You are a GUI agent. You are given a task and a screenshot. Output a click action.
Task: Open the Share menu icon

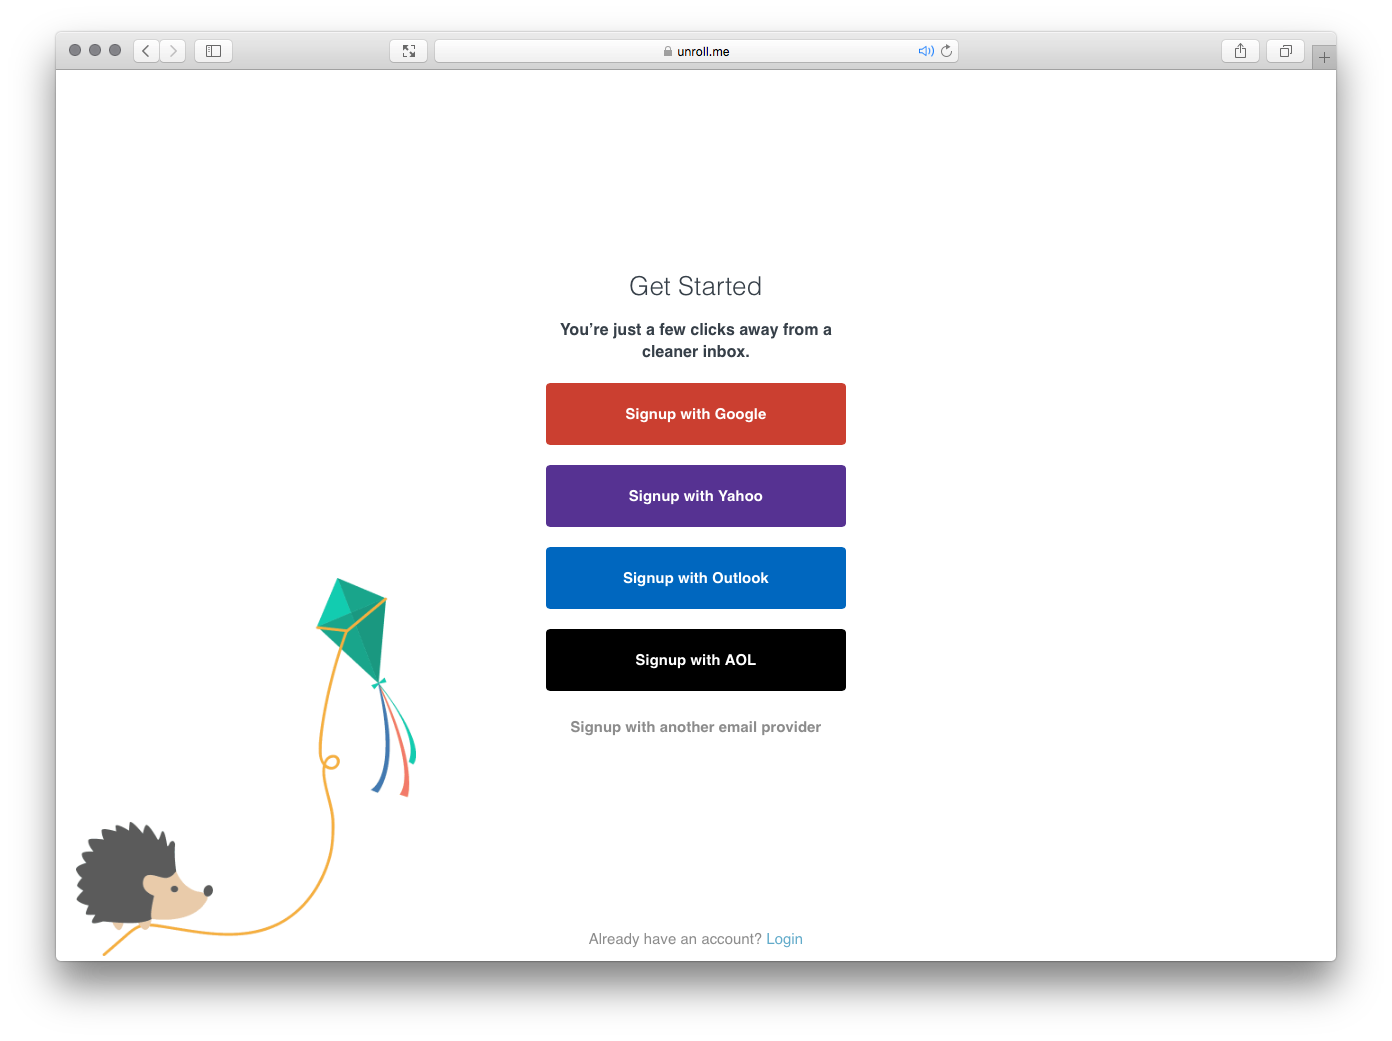click(x=1240, y=51)
